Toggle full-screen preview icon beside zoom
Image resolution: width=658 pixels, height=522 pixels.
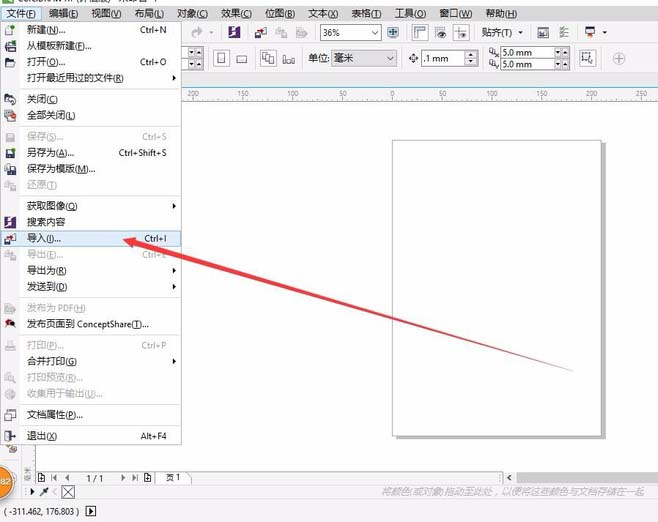tap(393, 32)
